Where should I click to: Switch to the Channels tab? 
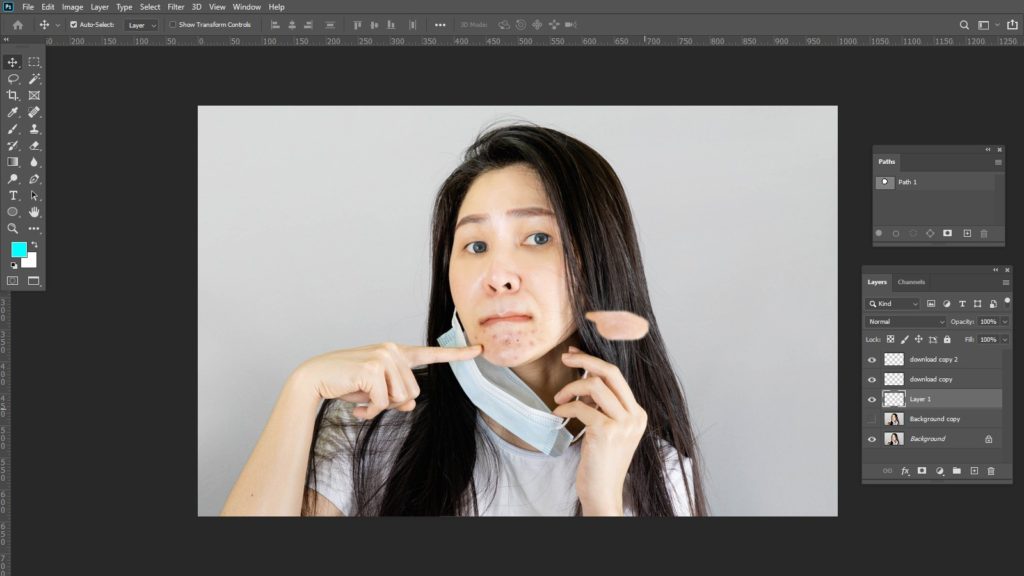tap(911, 282)
